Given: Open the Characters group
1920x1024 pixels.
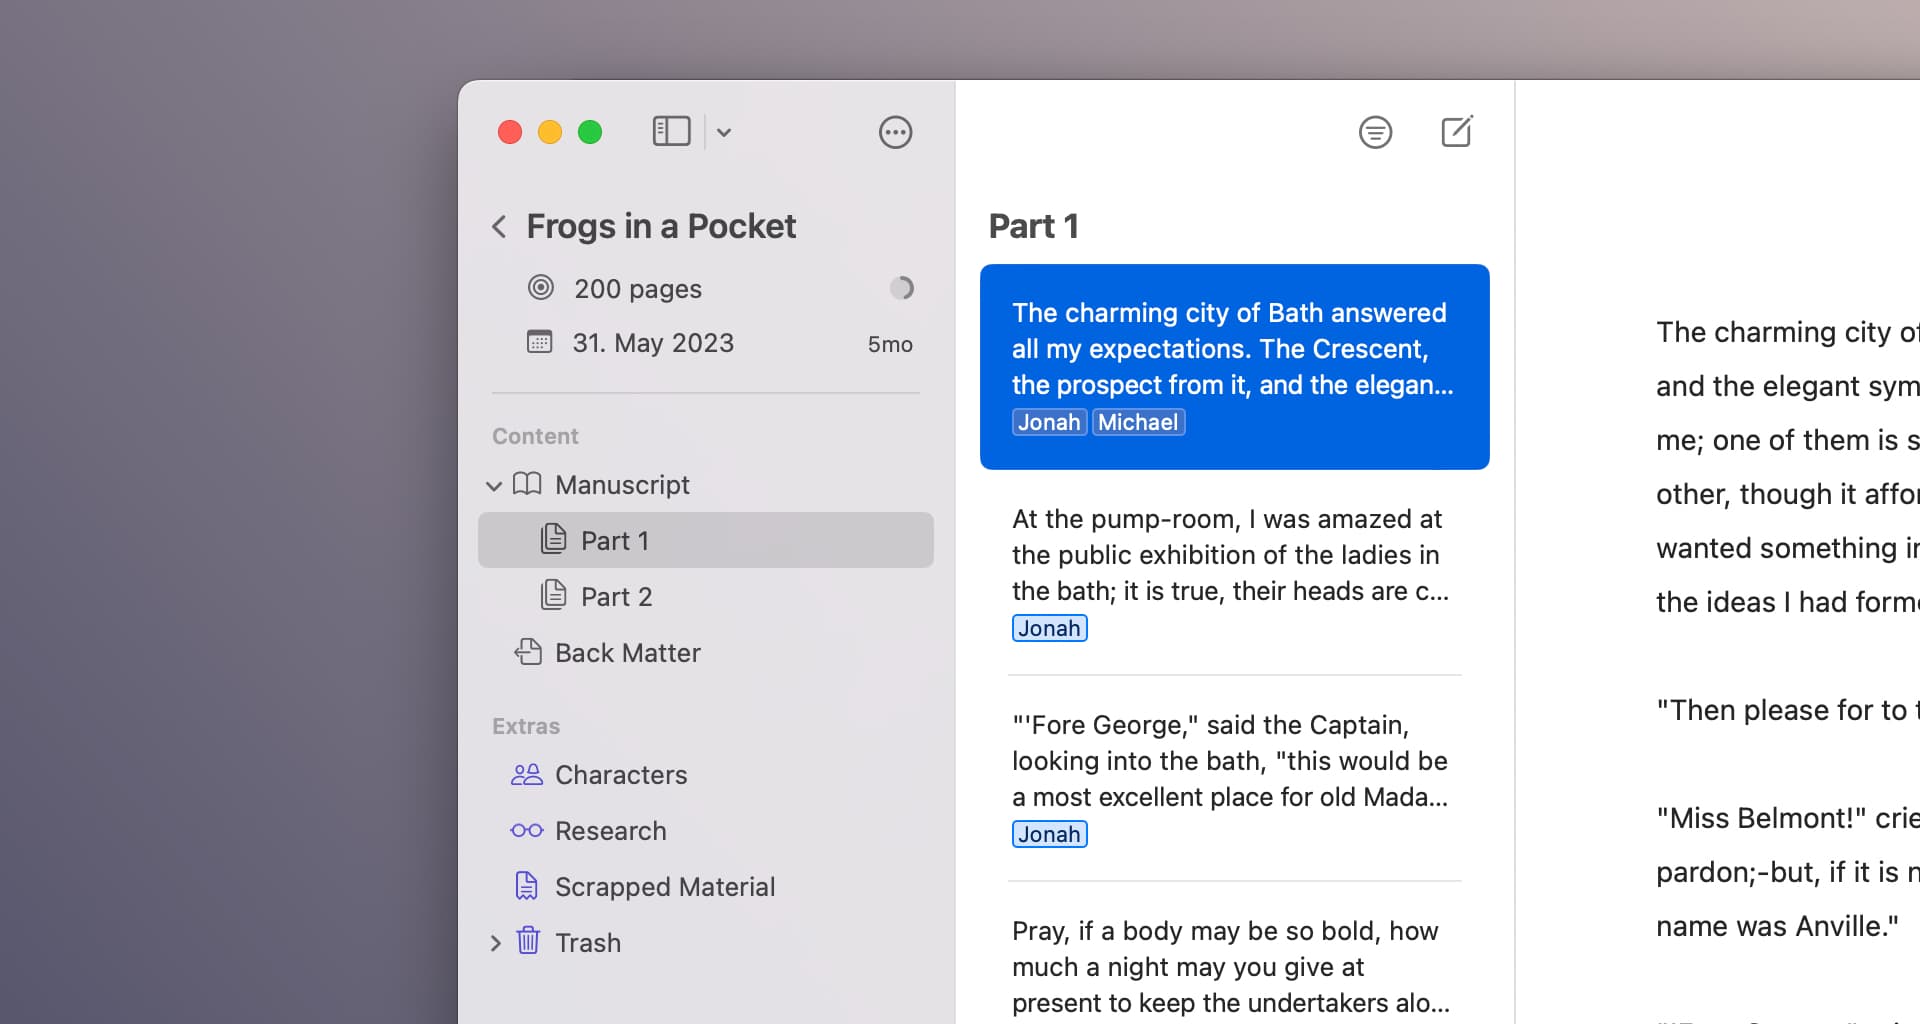Looking at the screenshot, I should tap(620, 775).
